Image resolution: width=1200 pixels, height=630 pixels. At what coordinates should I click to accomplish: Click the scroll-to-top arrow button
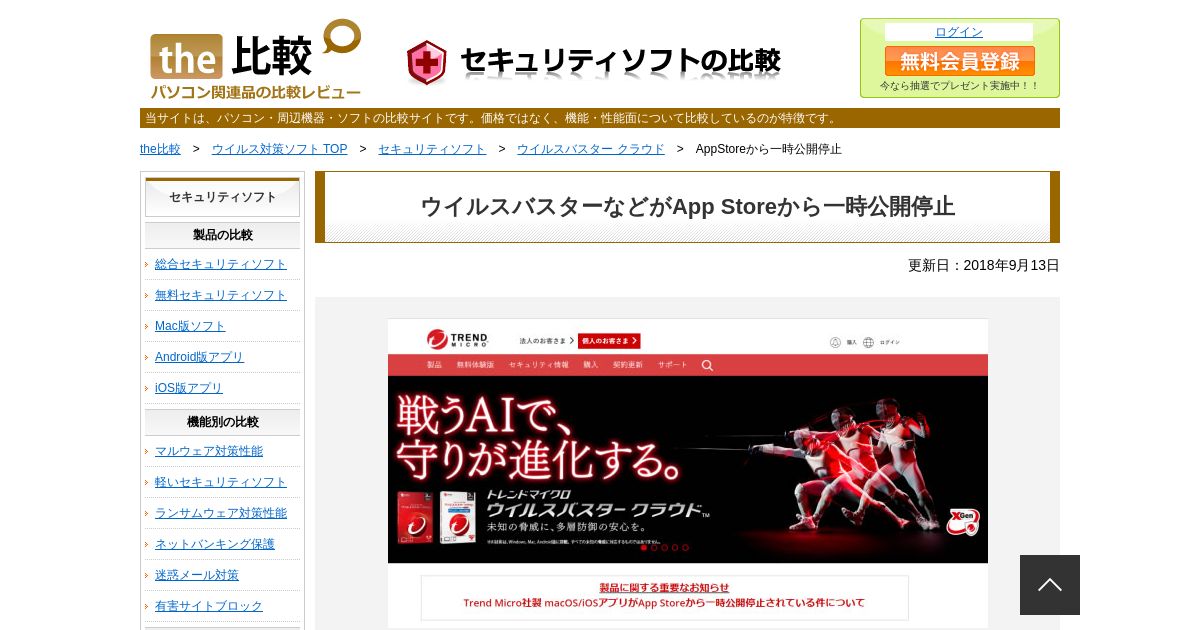[x=1050, y=585]
